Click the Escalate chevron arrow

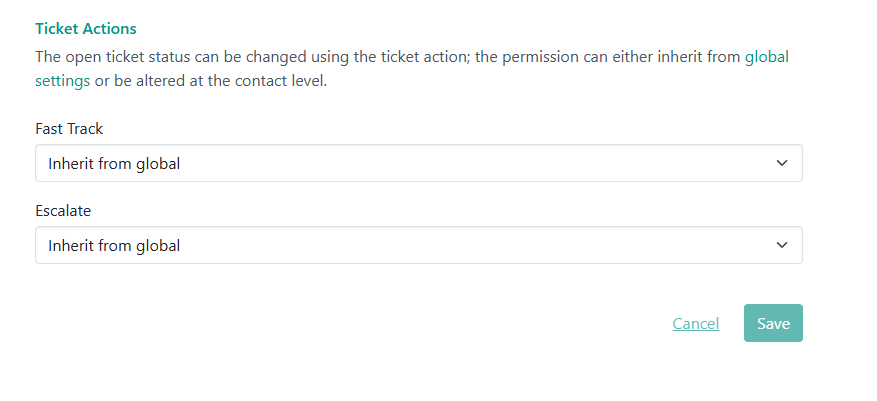(x=782, y=245)
